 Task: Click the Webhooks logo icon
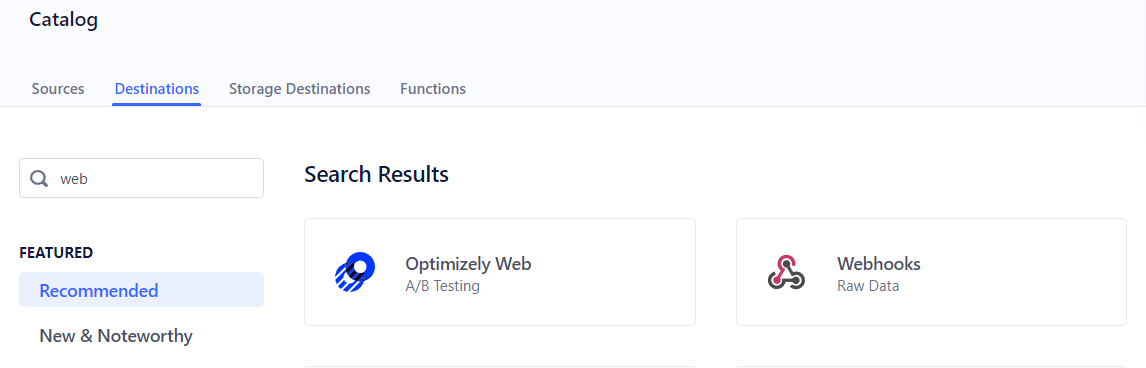[786, 272]
